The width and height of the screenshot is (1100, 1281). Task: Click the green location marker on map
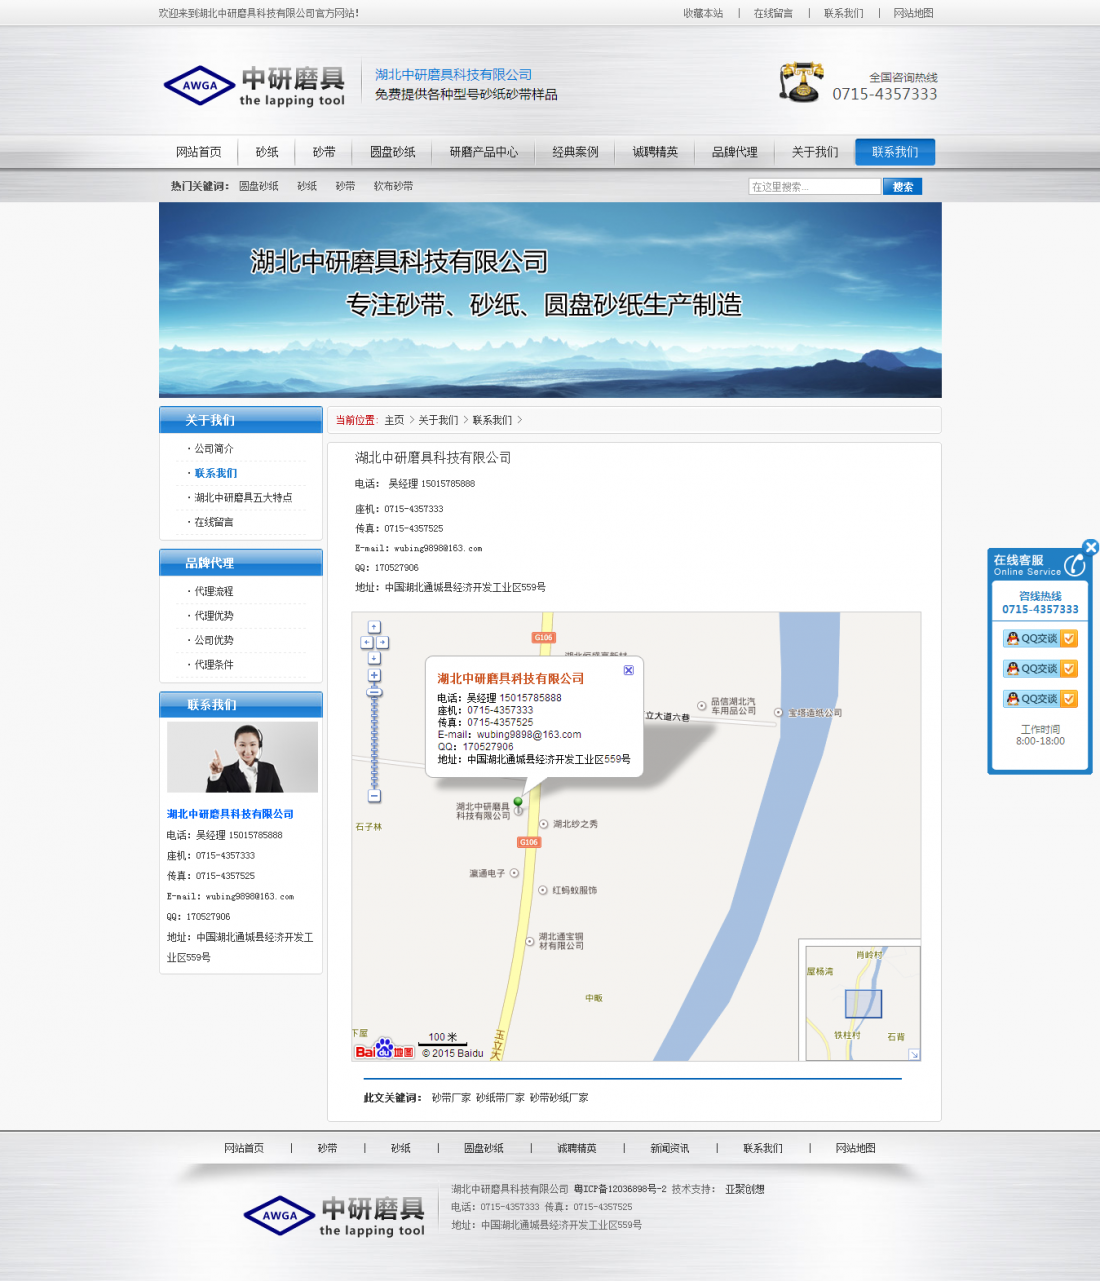click(518, 804)
